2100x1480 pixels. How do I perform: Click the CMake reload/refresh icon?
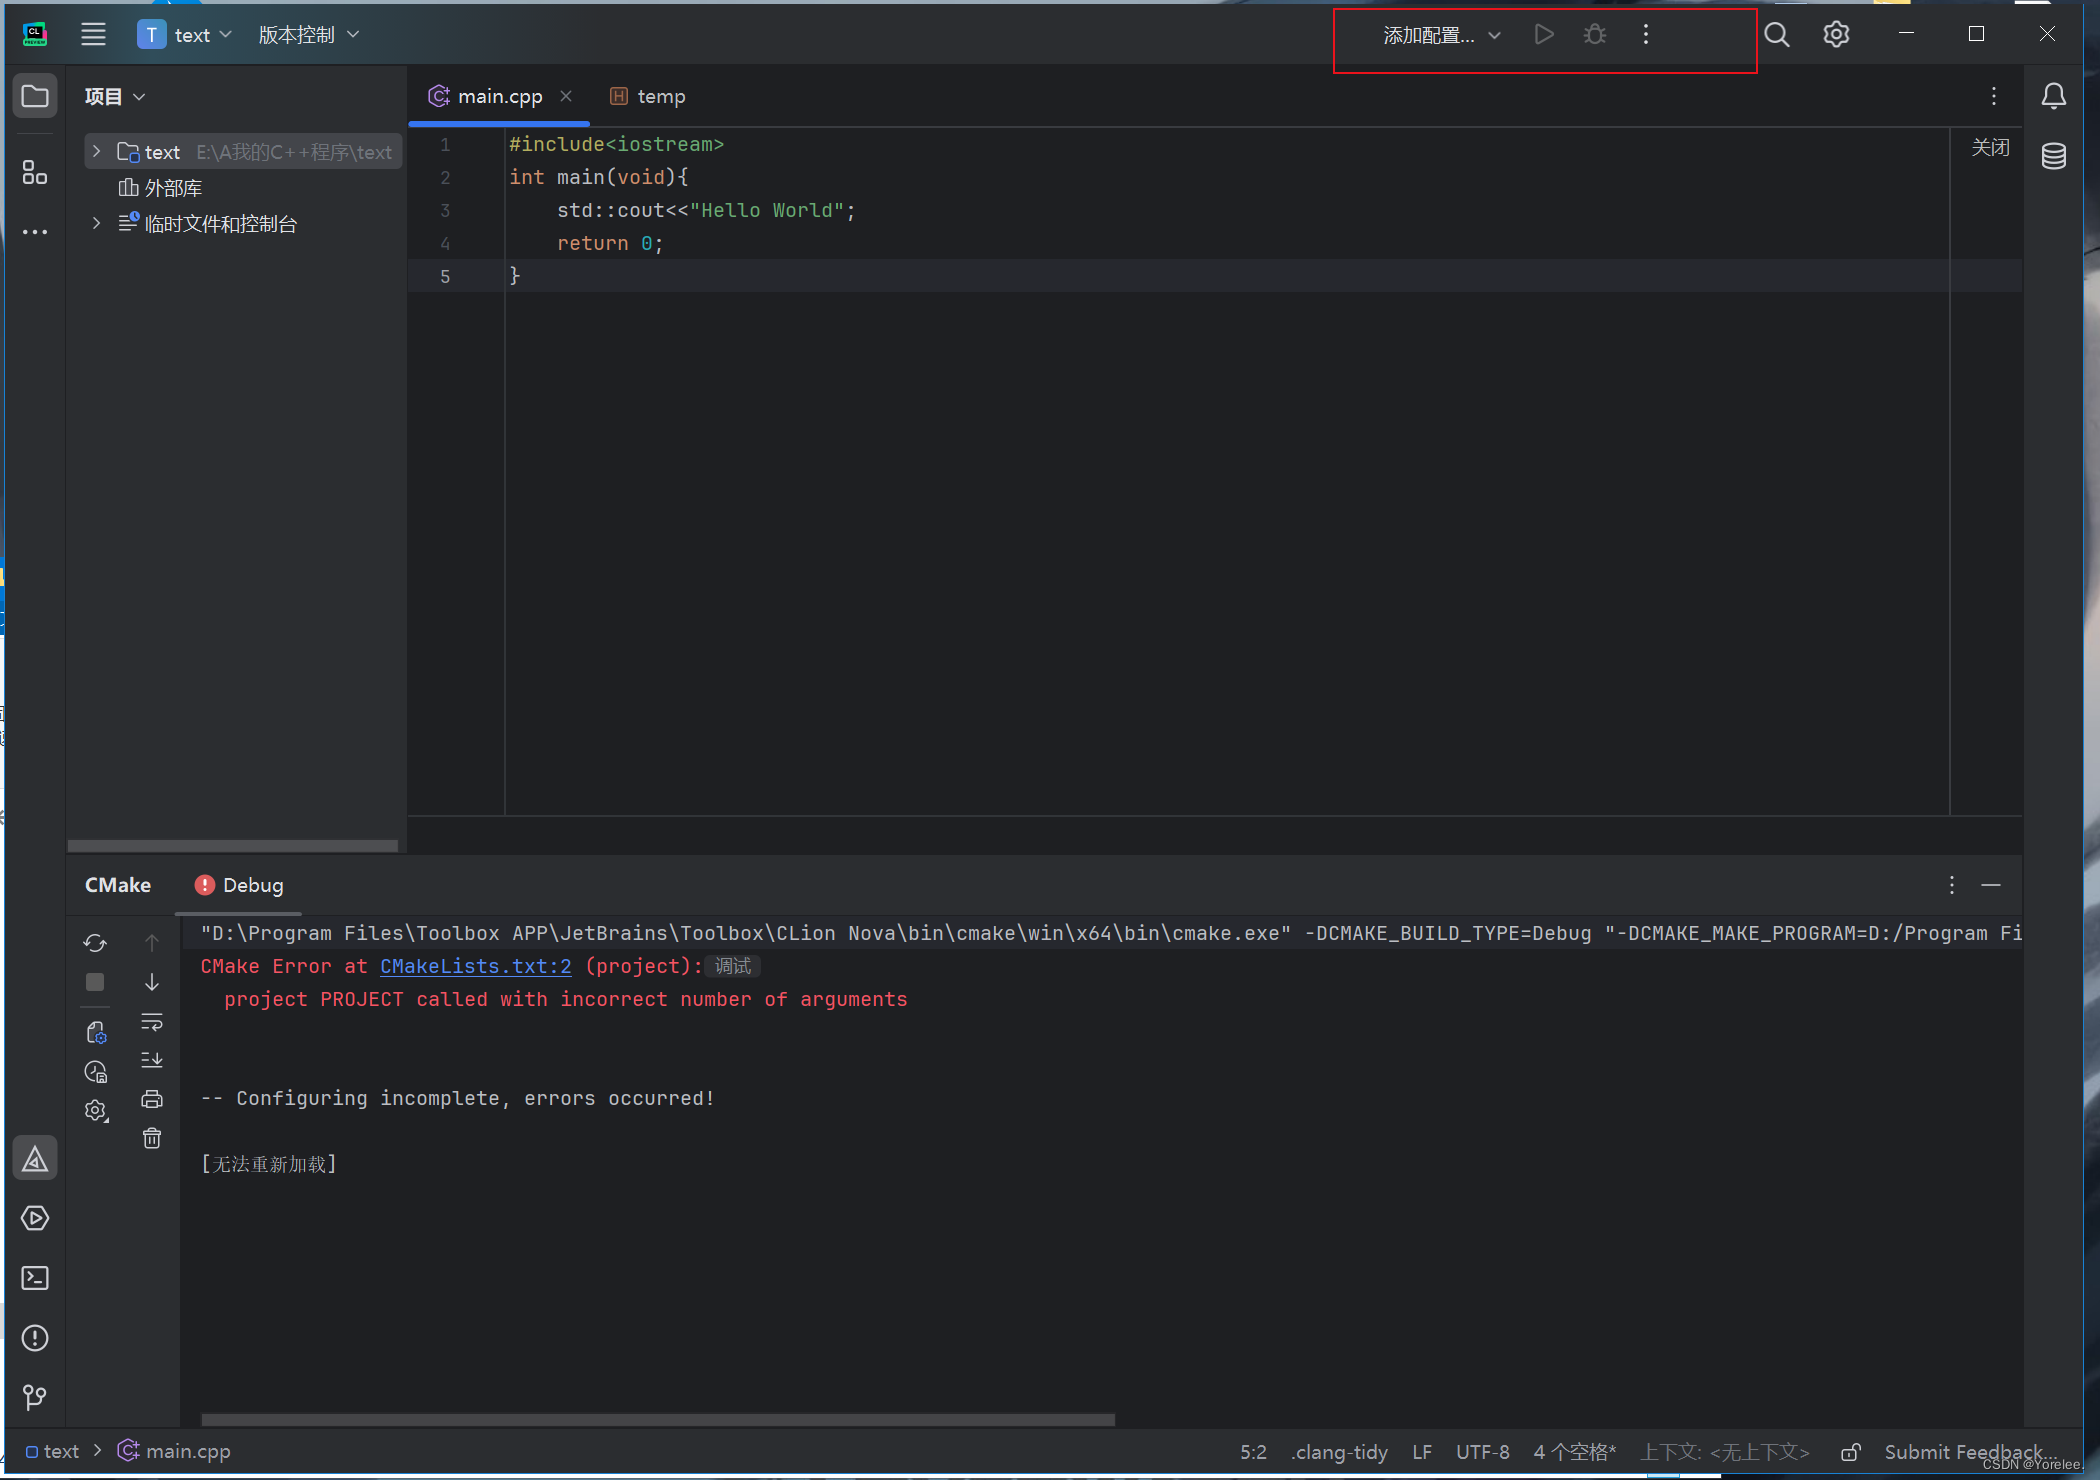coord(95,943)
